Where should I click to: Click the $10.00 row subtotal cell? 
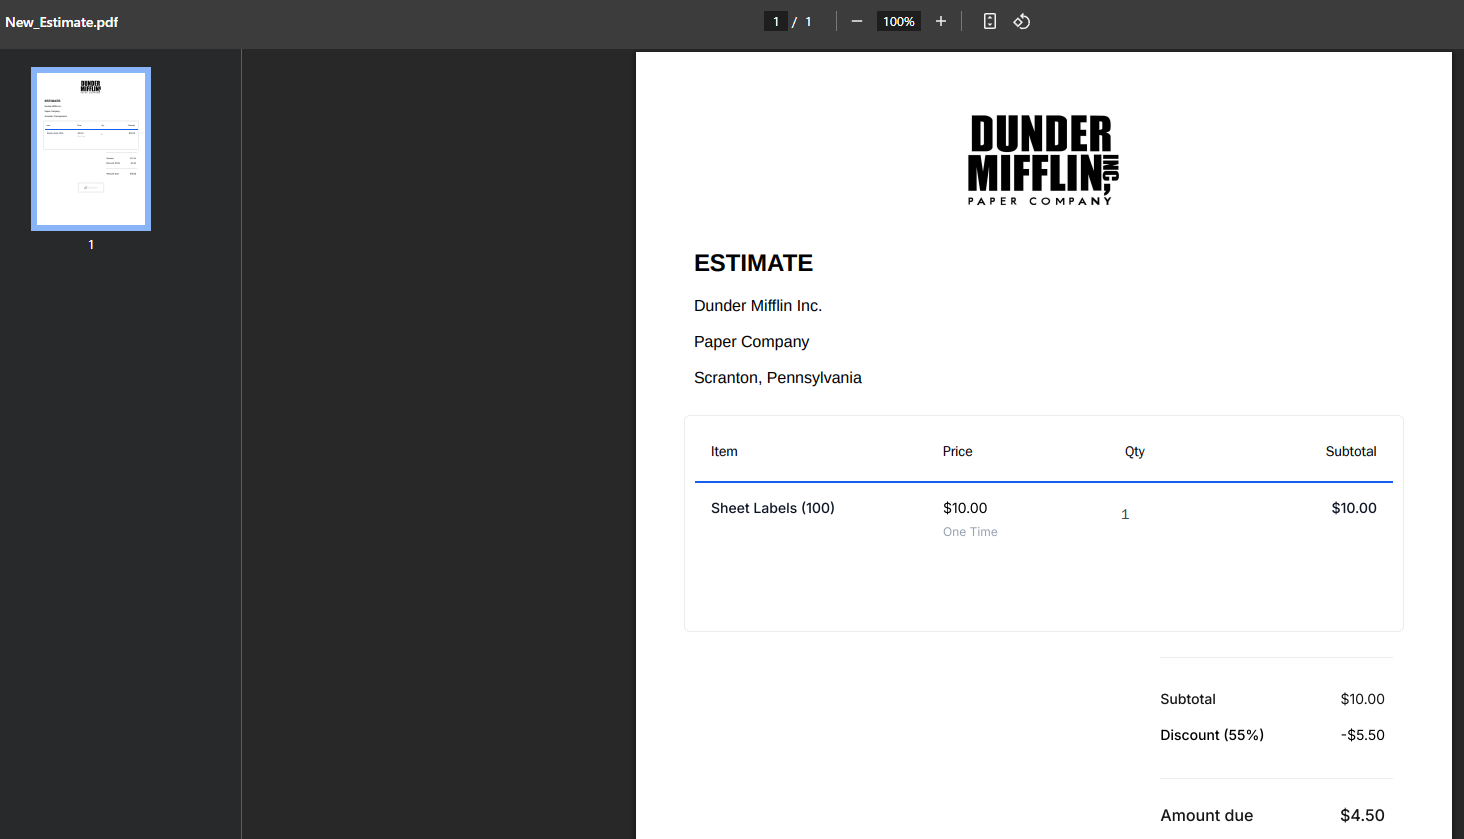point(1354,508)
